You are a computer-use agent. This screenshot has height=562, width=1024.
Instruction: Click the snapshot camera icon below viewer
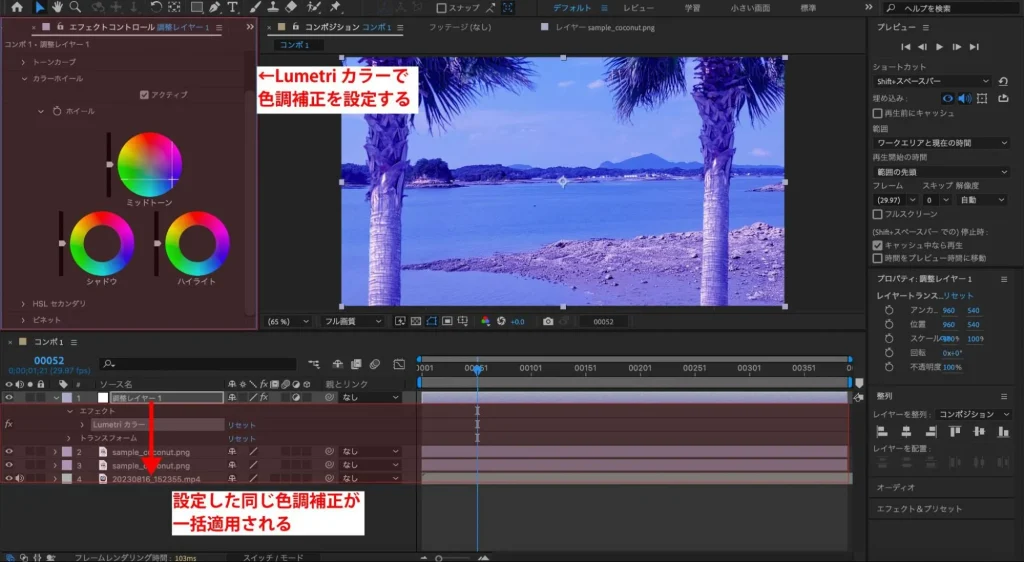[x=548, y=321]
